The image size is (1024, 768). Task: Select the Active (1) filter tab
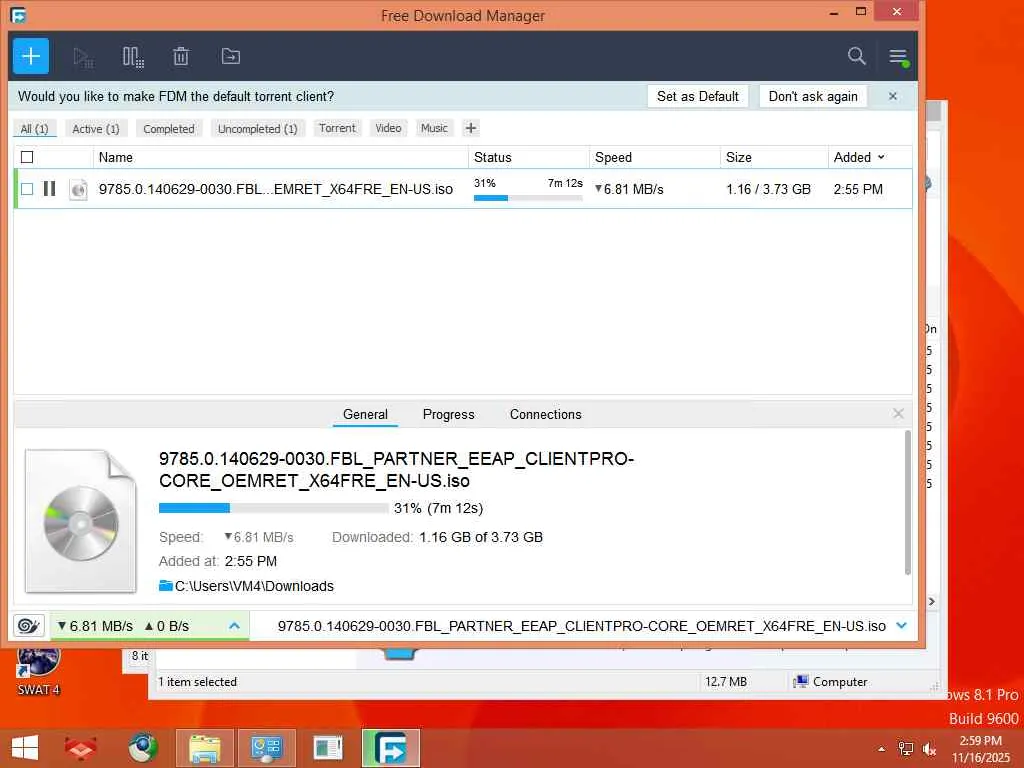[x=95, y=129]
